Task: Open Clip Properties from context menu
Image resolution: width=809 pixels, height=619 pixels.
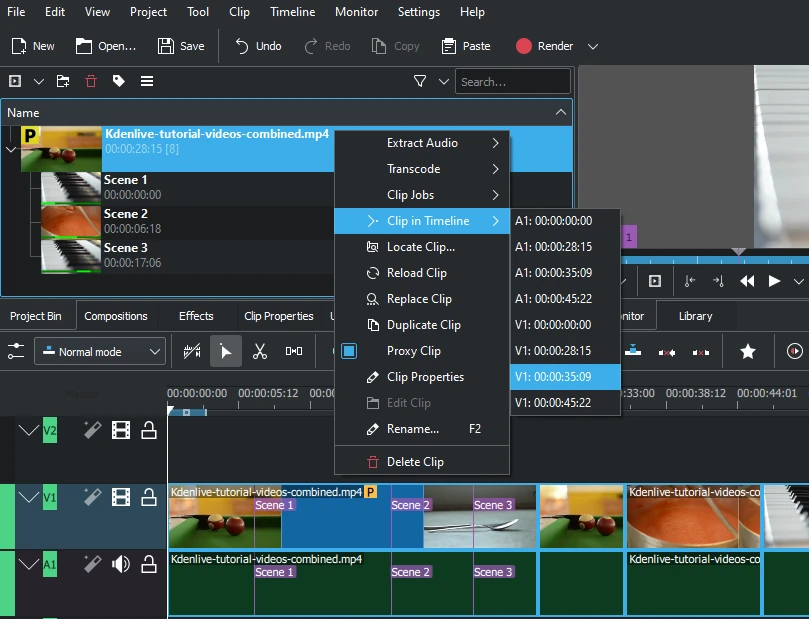Action: point(422,377)
